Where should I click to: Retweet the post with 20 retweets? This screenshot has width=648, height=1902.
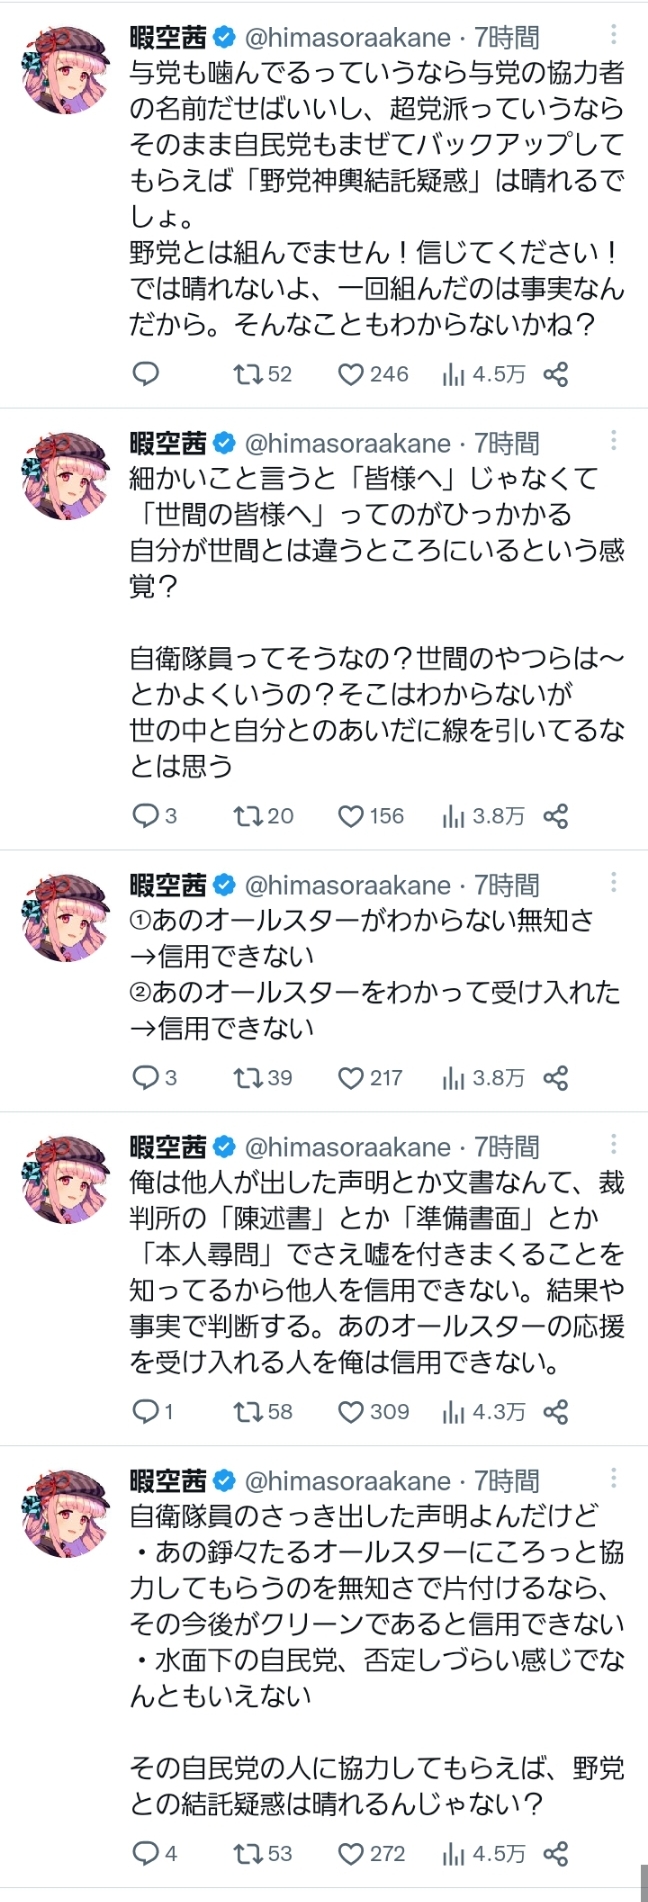pos(246,816)
